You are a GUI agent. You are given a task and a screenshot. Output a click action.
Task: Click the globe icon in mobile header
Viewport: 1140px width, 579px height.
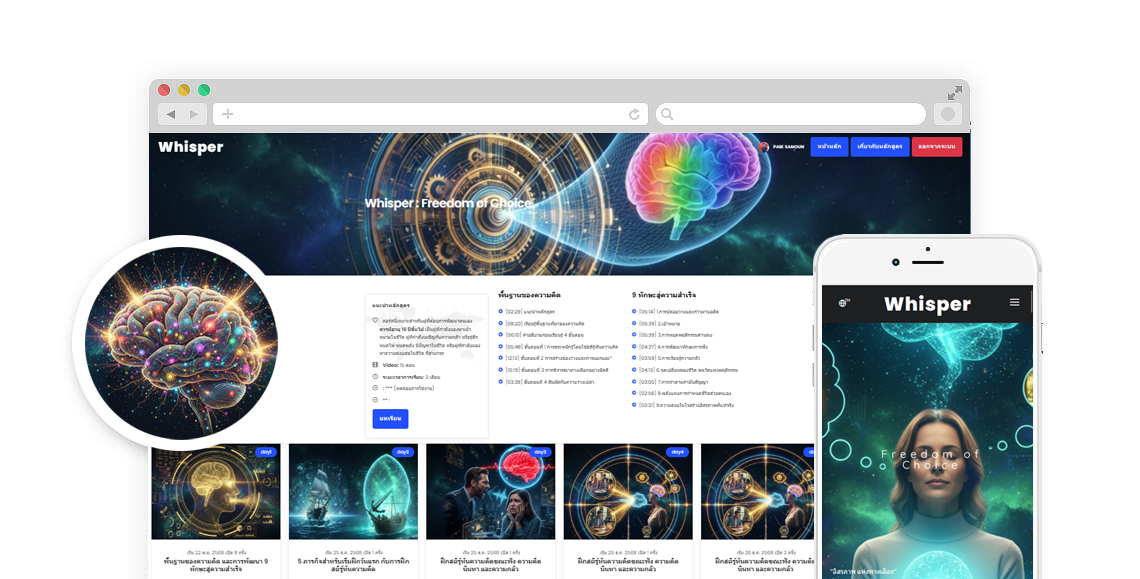(x=844, y=302)
